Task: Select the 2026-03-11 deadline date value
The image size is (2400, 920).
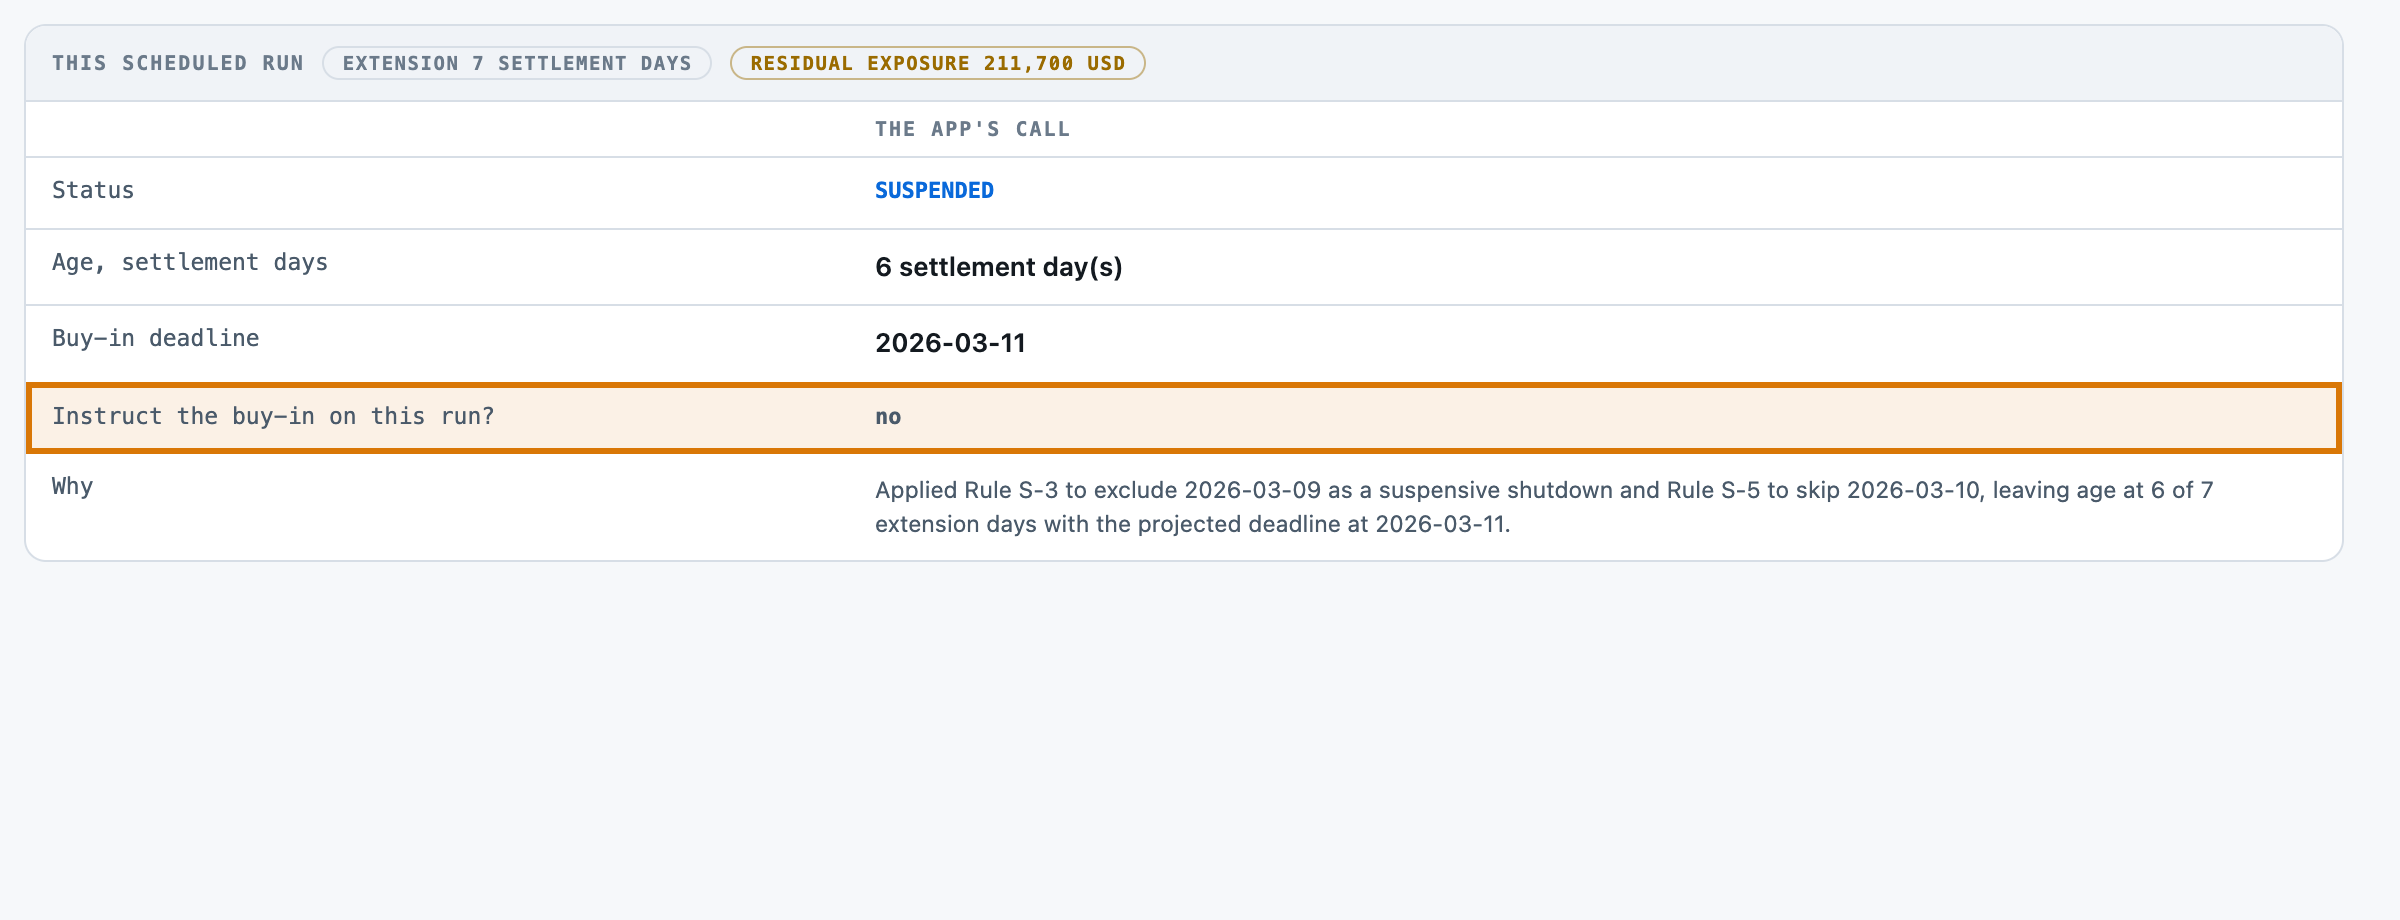Action: pos(950,343)
